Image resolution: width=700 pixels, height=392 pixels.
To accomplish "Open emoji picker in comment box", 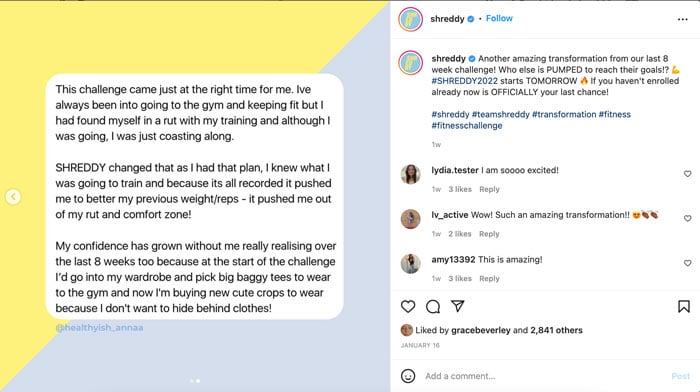I will 408,376.
